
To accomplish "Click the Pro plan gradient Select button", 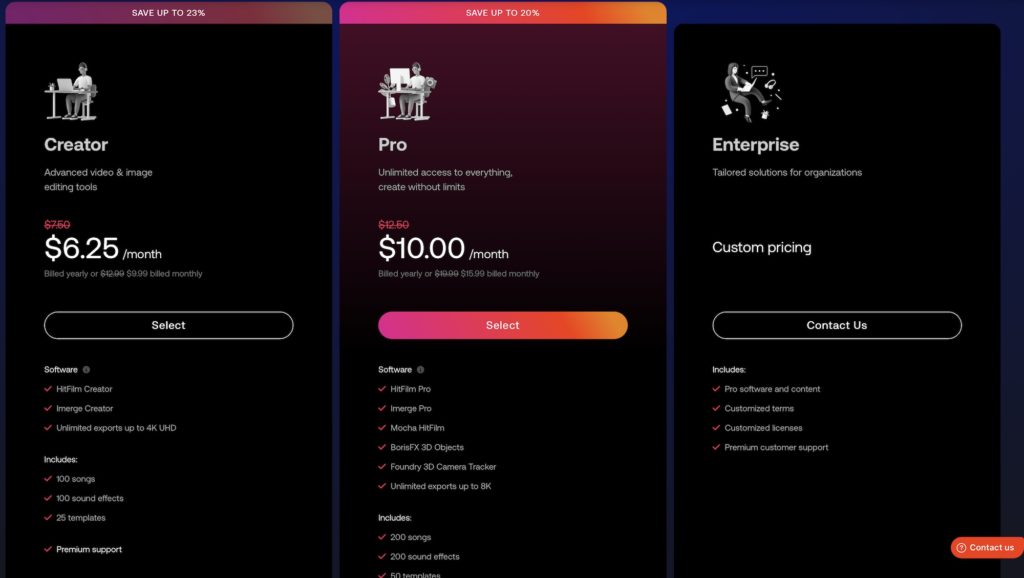I will coord(502,325).
